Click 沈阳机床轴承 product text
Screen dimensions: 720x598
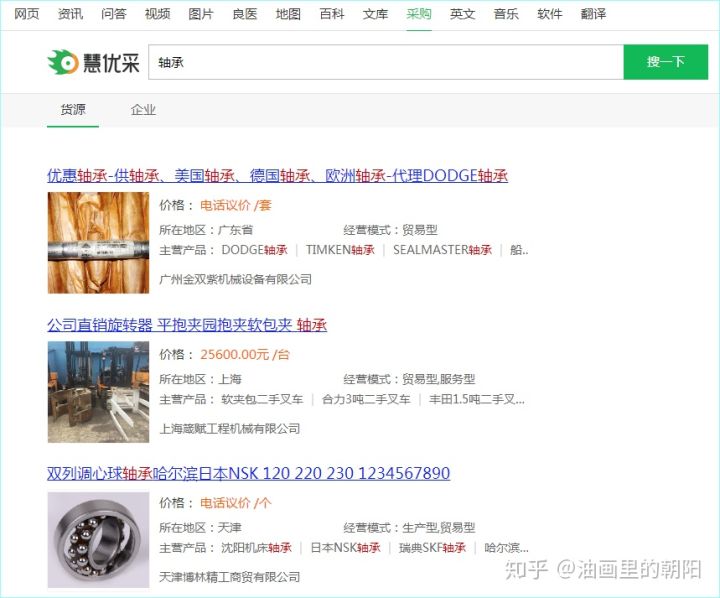[256, 547]
